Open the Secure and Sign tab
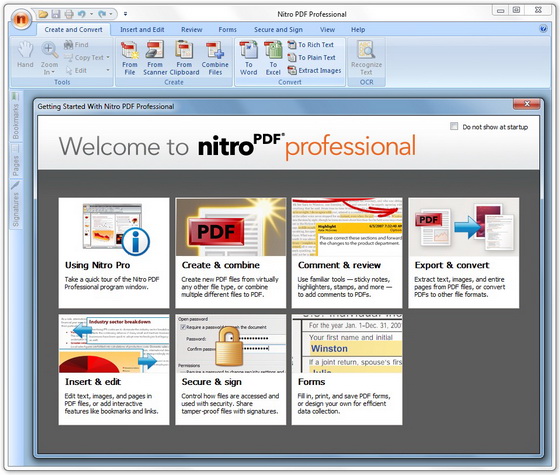 [278, 30]
